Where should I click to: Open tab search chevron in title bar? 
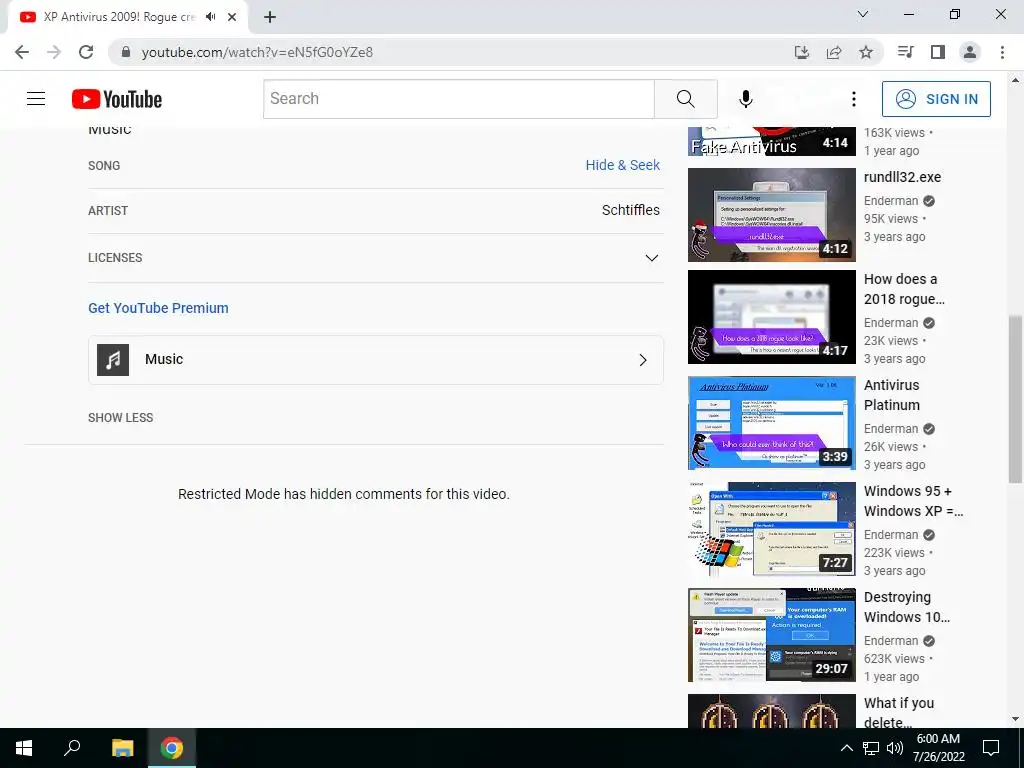863,14
